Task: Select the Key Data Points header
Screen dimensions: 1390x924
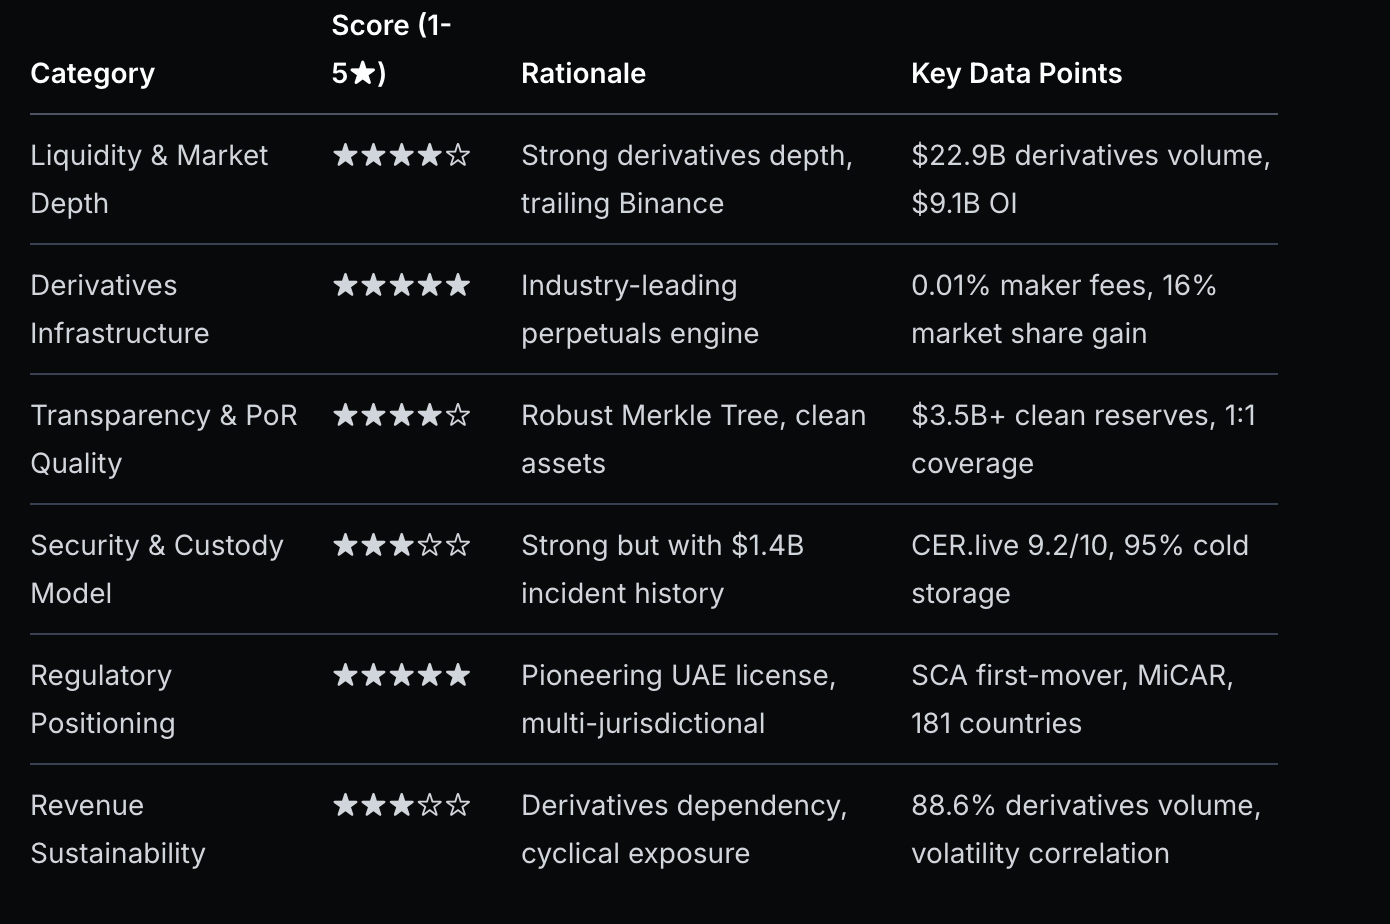Action: [x=1016, y=74]
